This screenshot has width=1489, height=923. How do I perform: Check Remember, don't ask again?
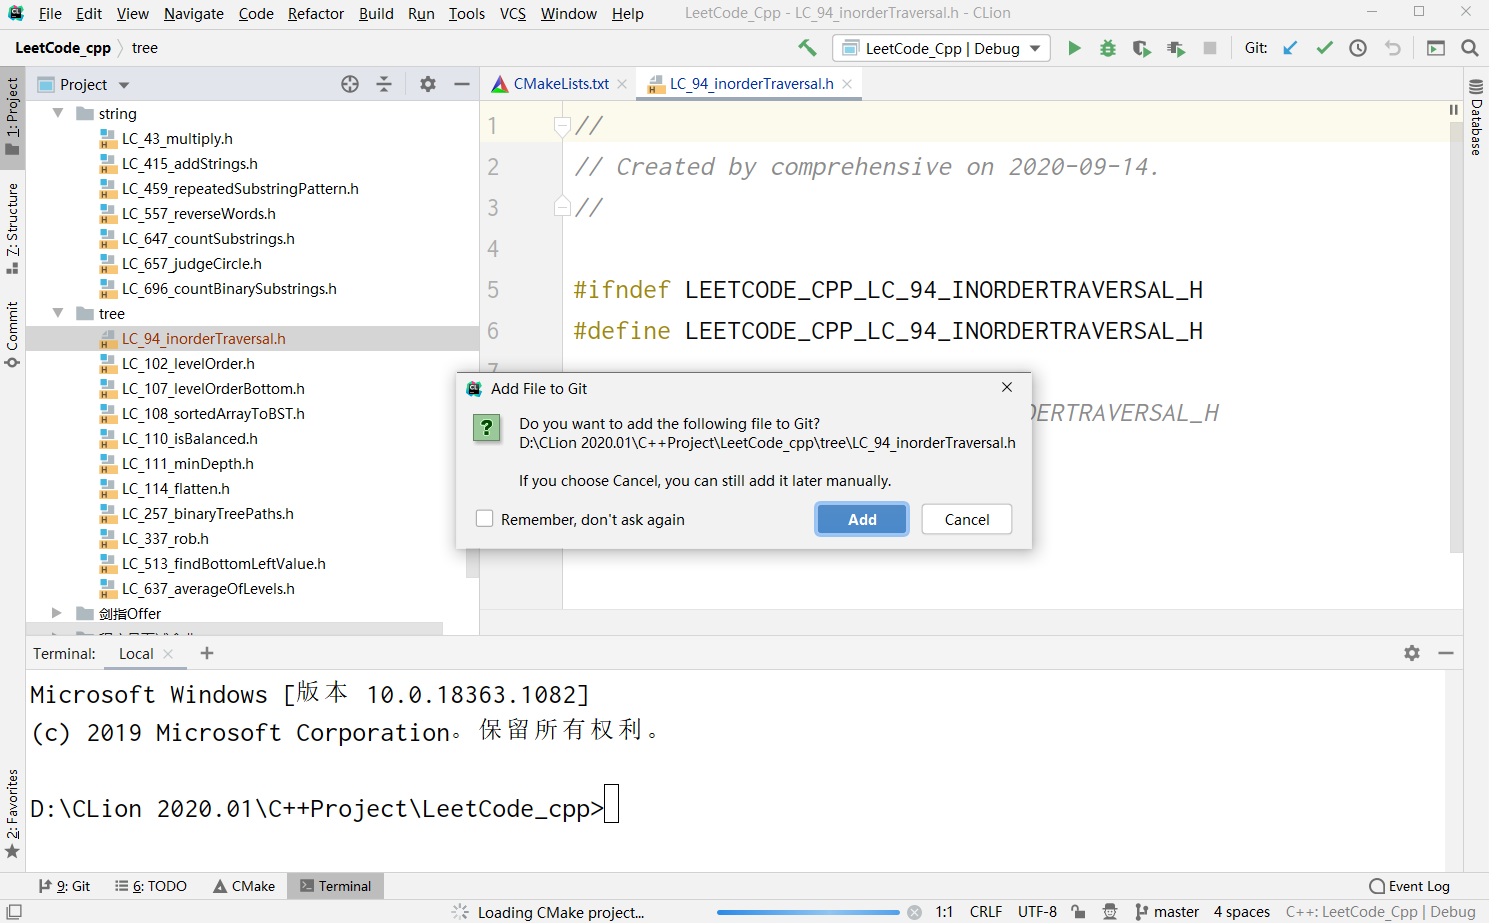click(485, 519)
